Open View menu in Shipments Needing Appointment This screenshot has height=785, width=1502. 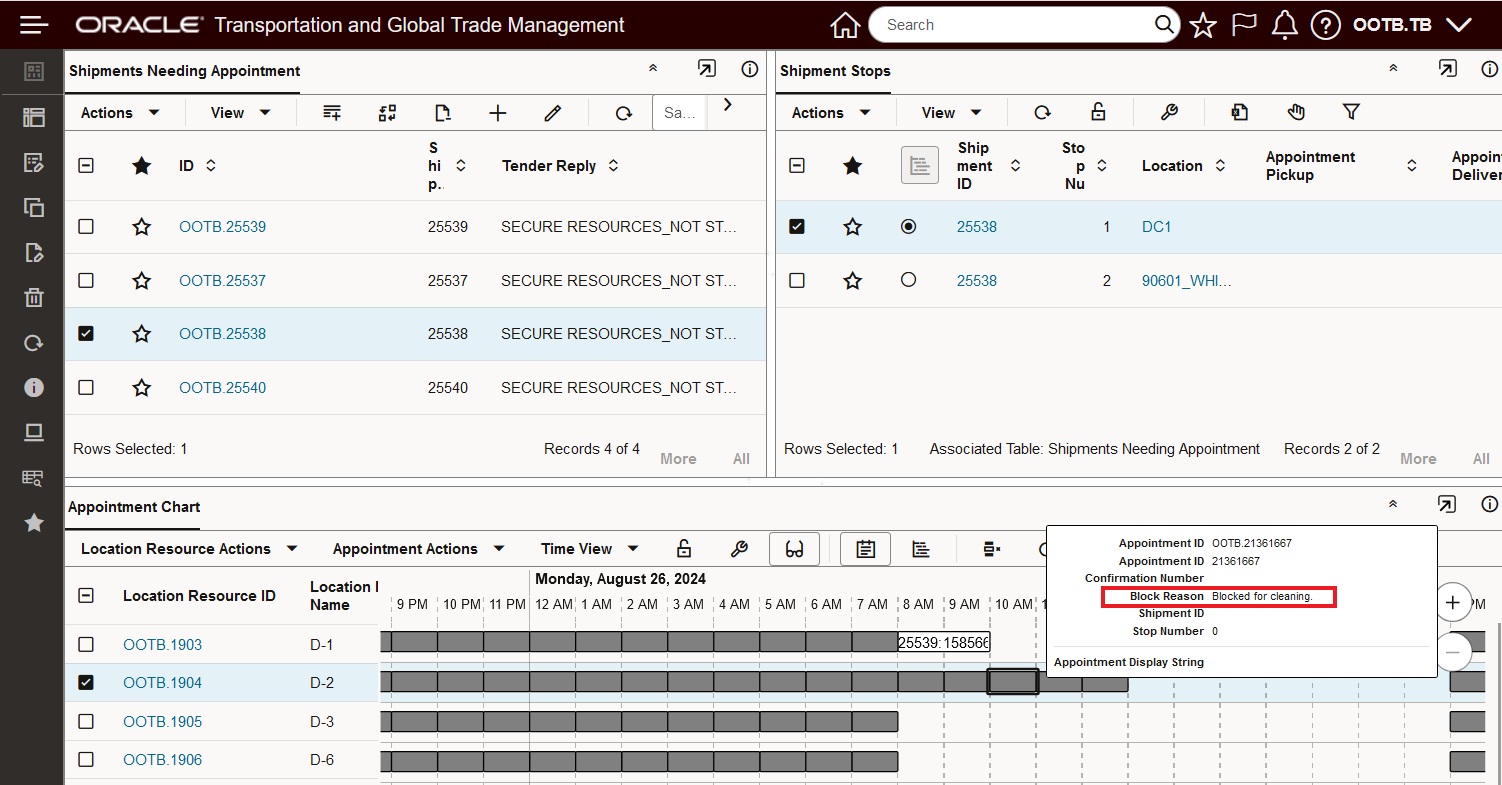241,113
